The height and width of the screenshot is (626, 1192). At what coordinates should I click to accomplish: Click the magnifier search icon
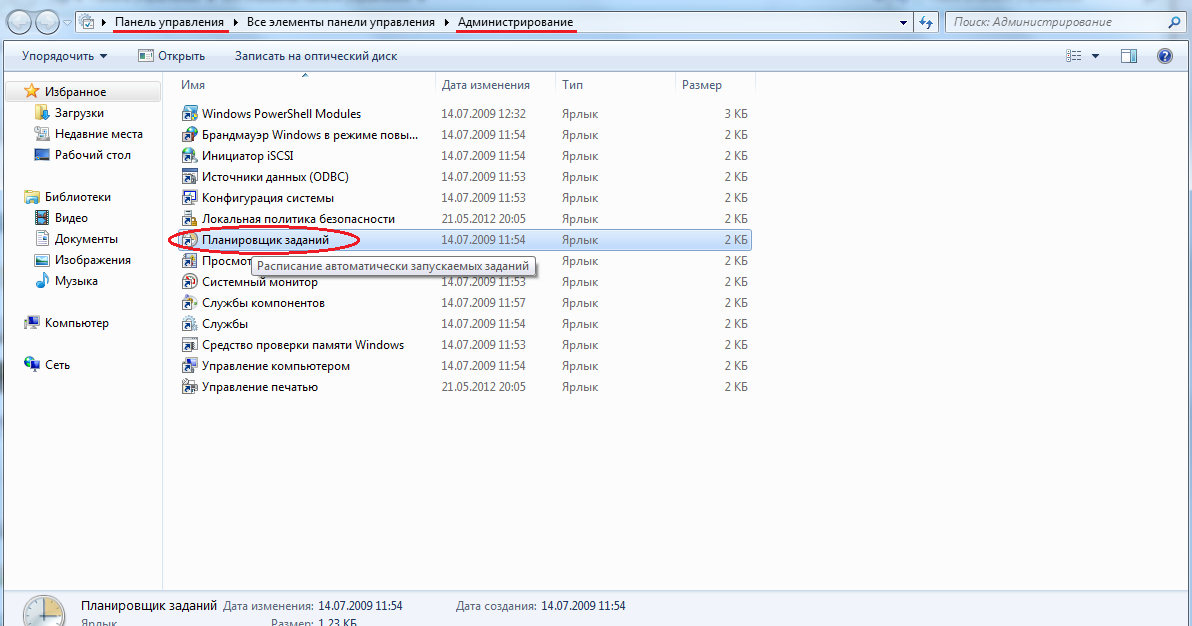1175,22
